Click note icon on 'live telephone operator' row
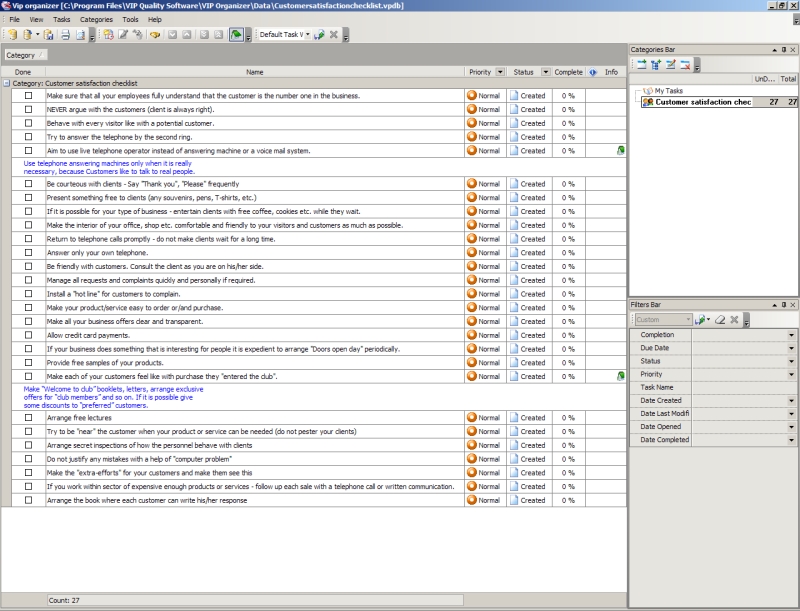 click(620, 150)
